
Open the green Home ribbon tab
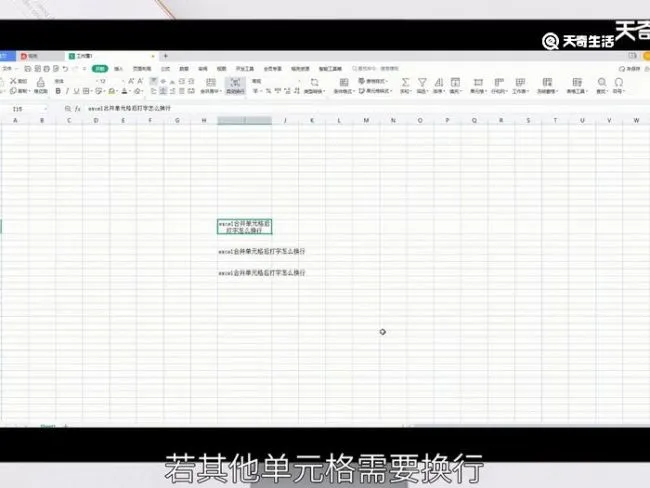[99, 68]
